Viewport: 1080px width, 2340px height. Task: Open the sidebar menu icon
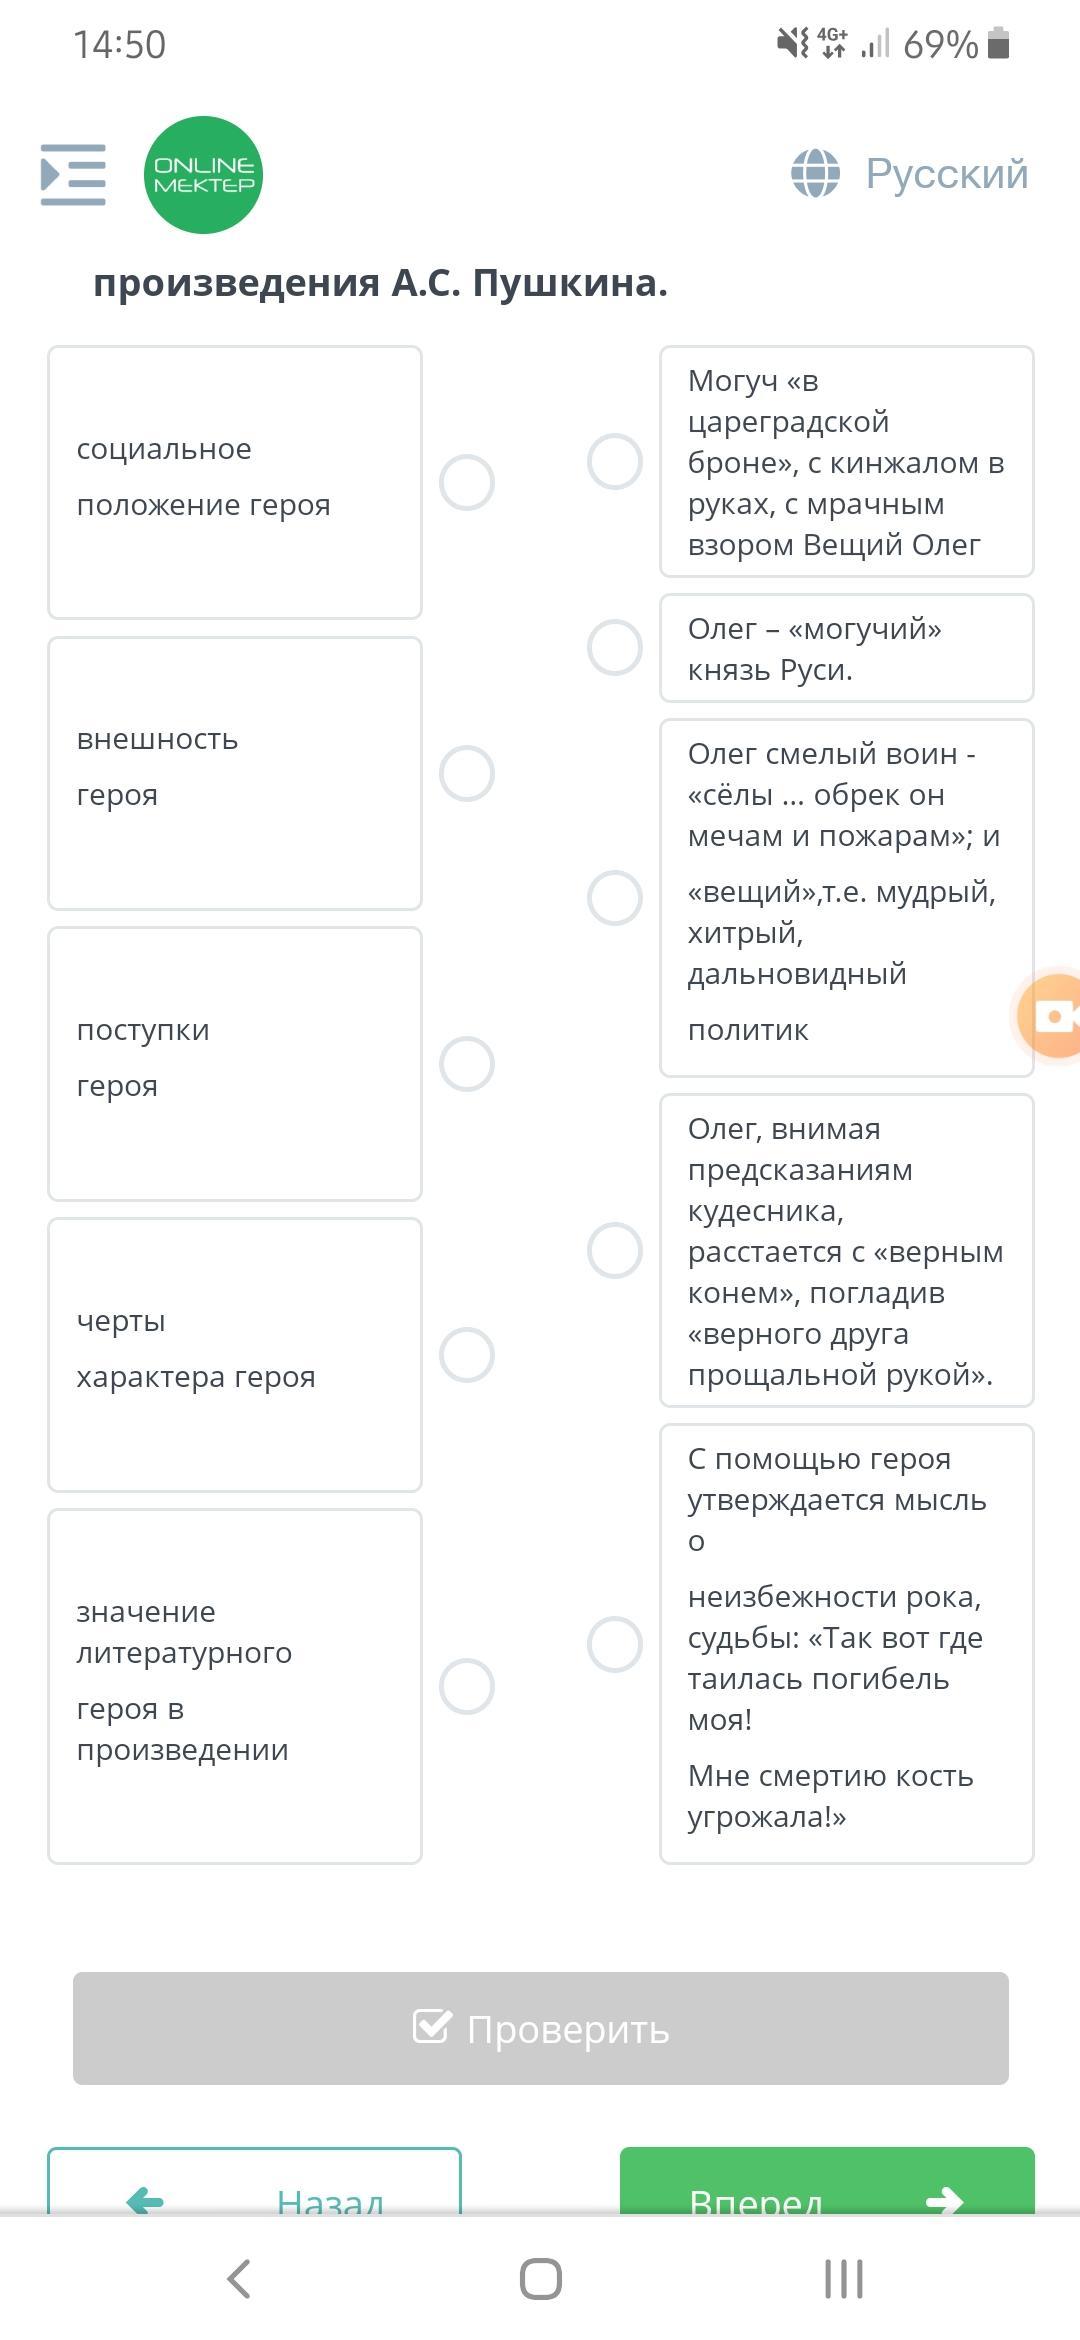tap(73, 175)
